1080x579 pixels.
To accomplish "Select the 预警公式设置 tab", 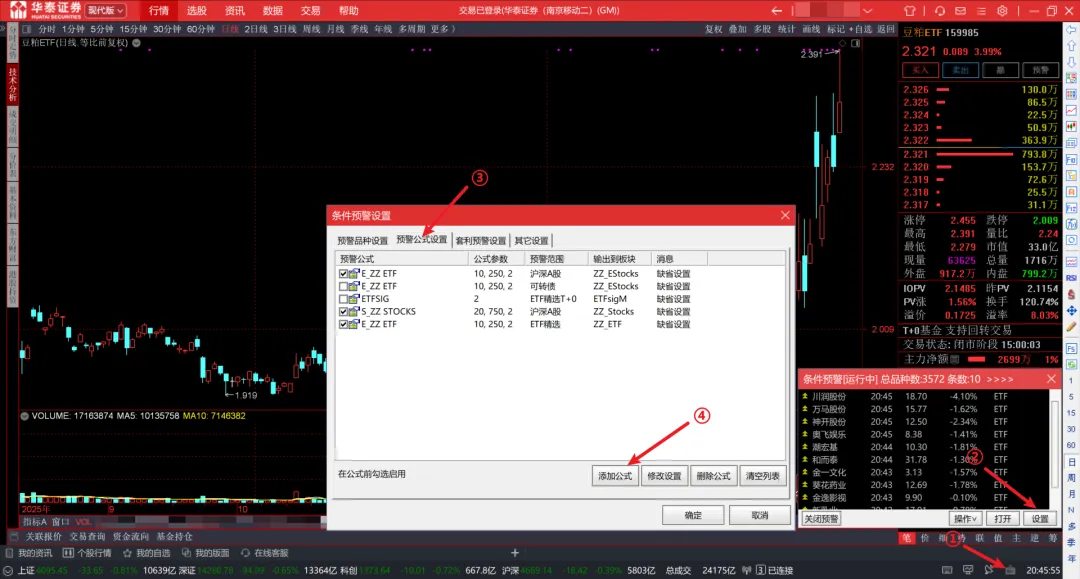I will (x=422, y=240).
